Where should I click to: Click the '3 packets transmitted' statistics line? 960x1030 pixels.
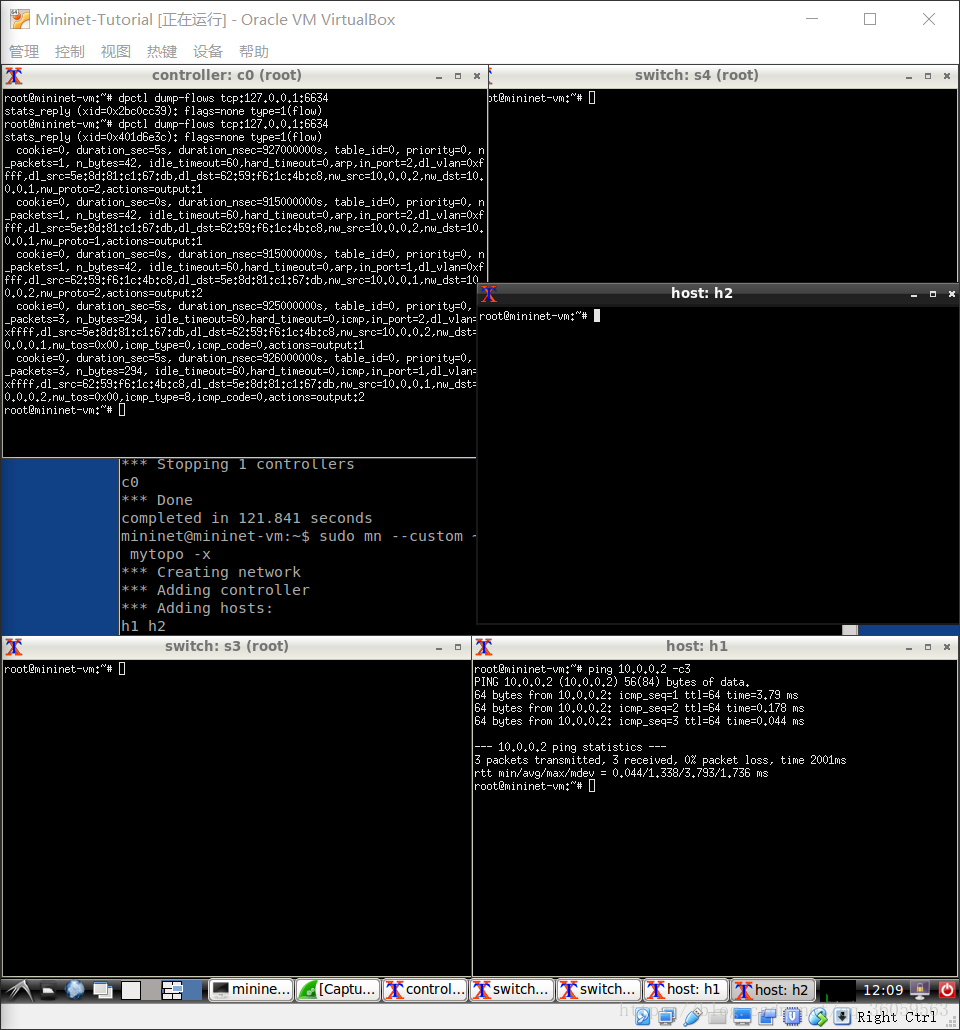click(660, 760)
